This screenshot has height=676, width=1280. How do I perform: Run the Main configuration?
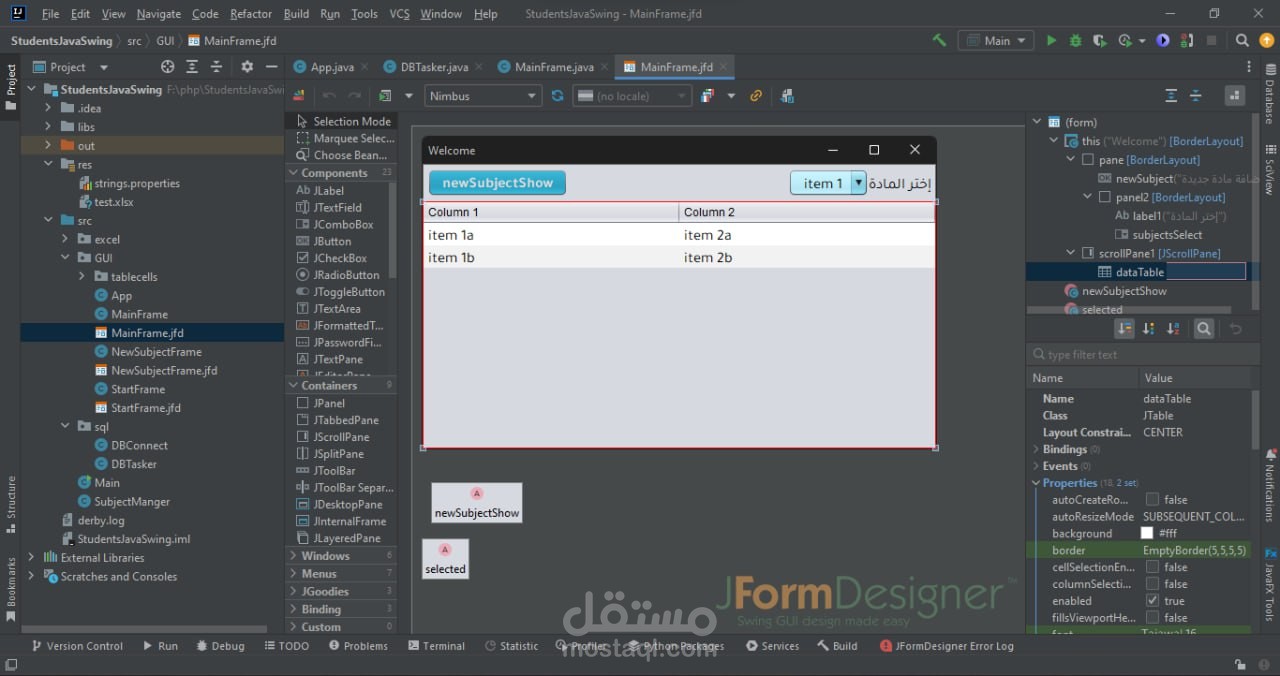1051,40
